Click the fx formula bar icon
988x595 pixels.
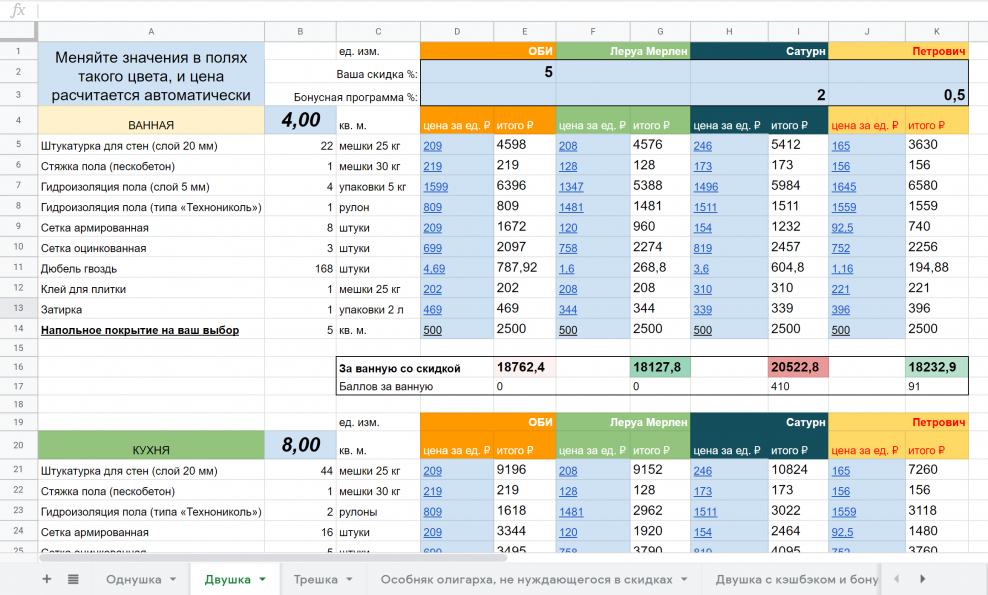[x=17, y=11]
